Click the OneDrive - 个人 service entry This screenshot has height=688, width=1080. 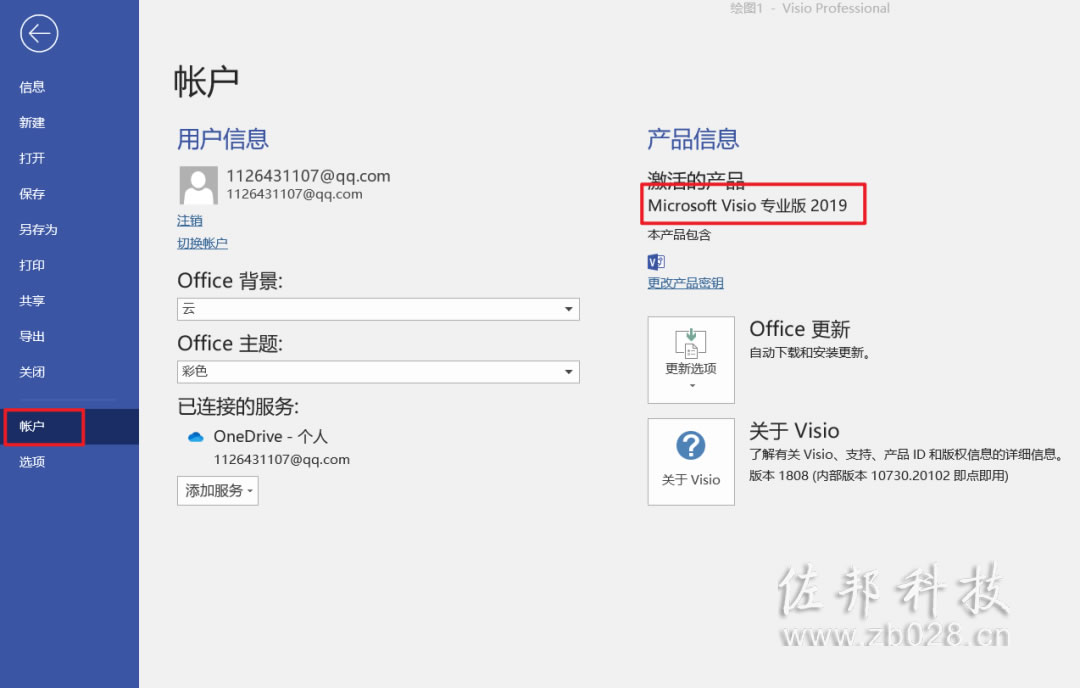pos(270,437)
